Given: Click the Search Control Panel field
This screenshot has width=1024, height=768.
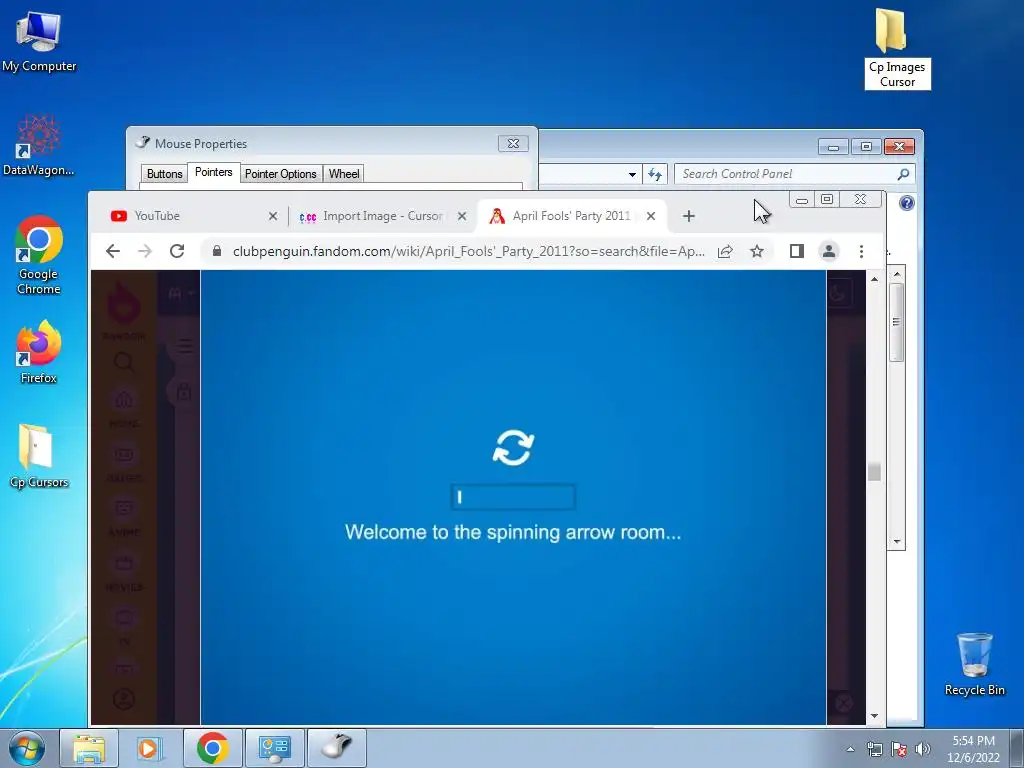Looking at the screenshot, I should coord(795,174).
